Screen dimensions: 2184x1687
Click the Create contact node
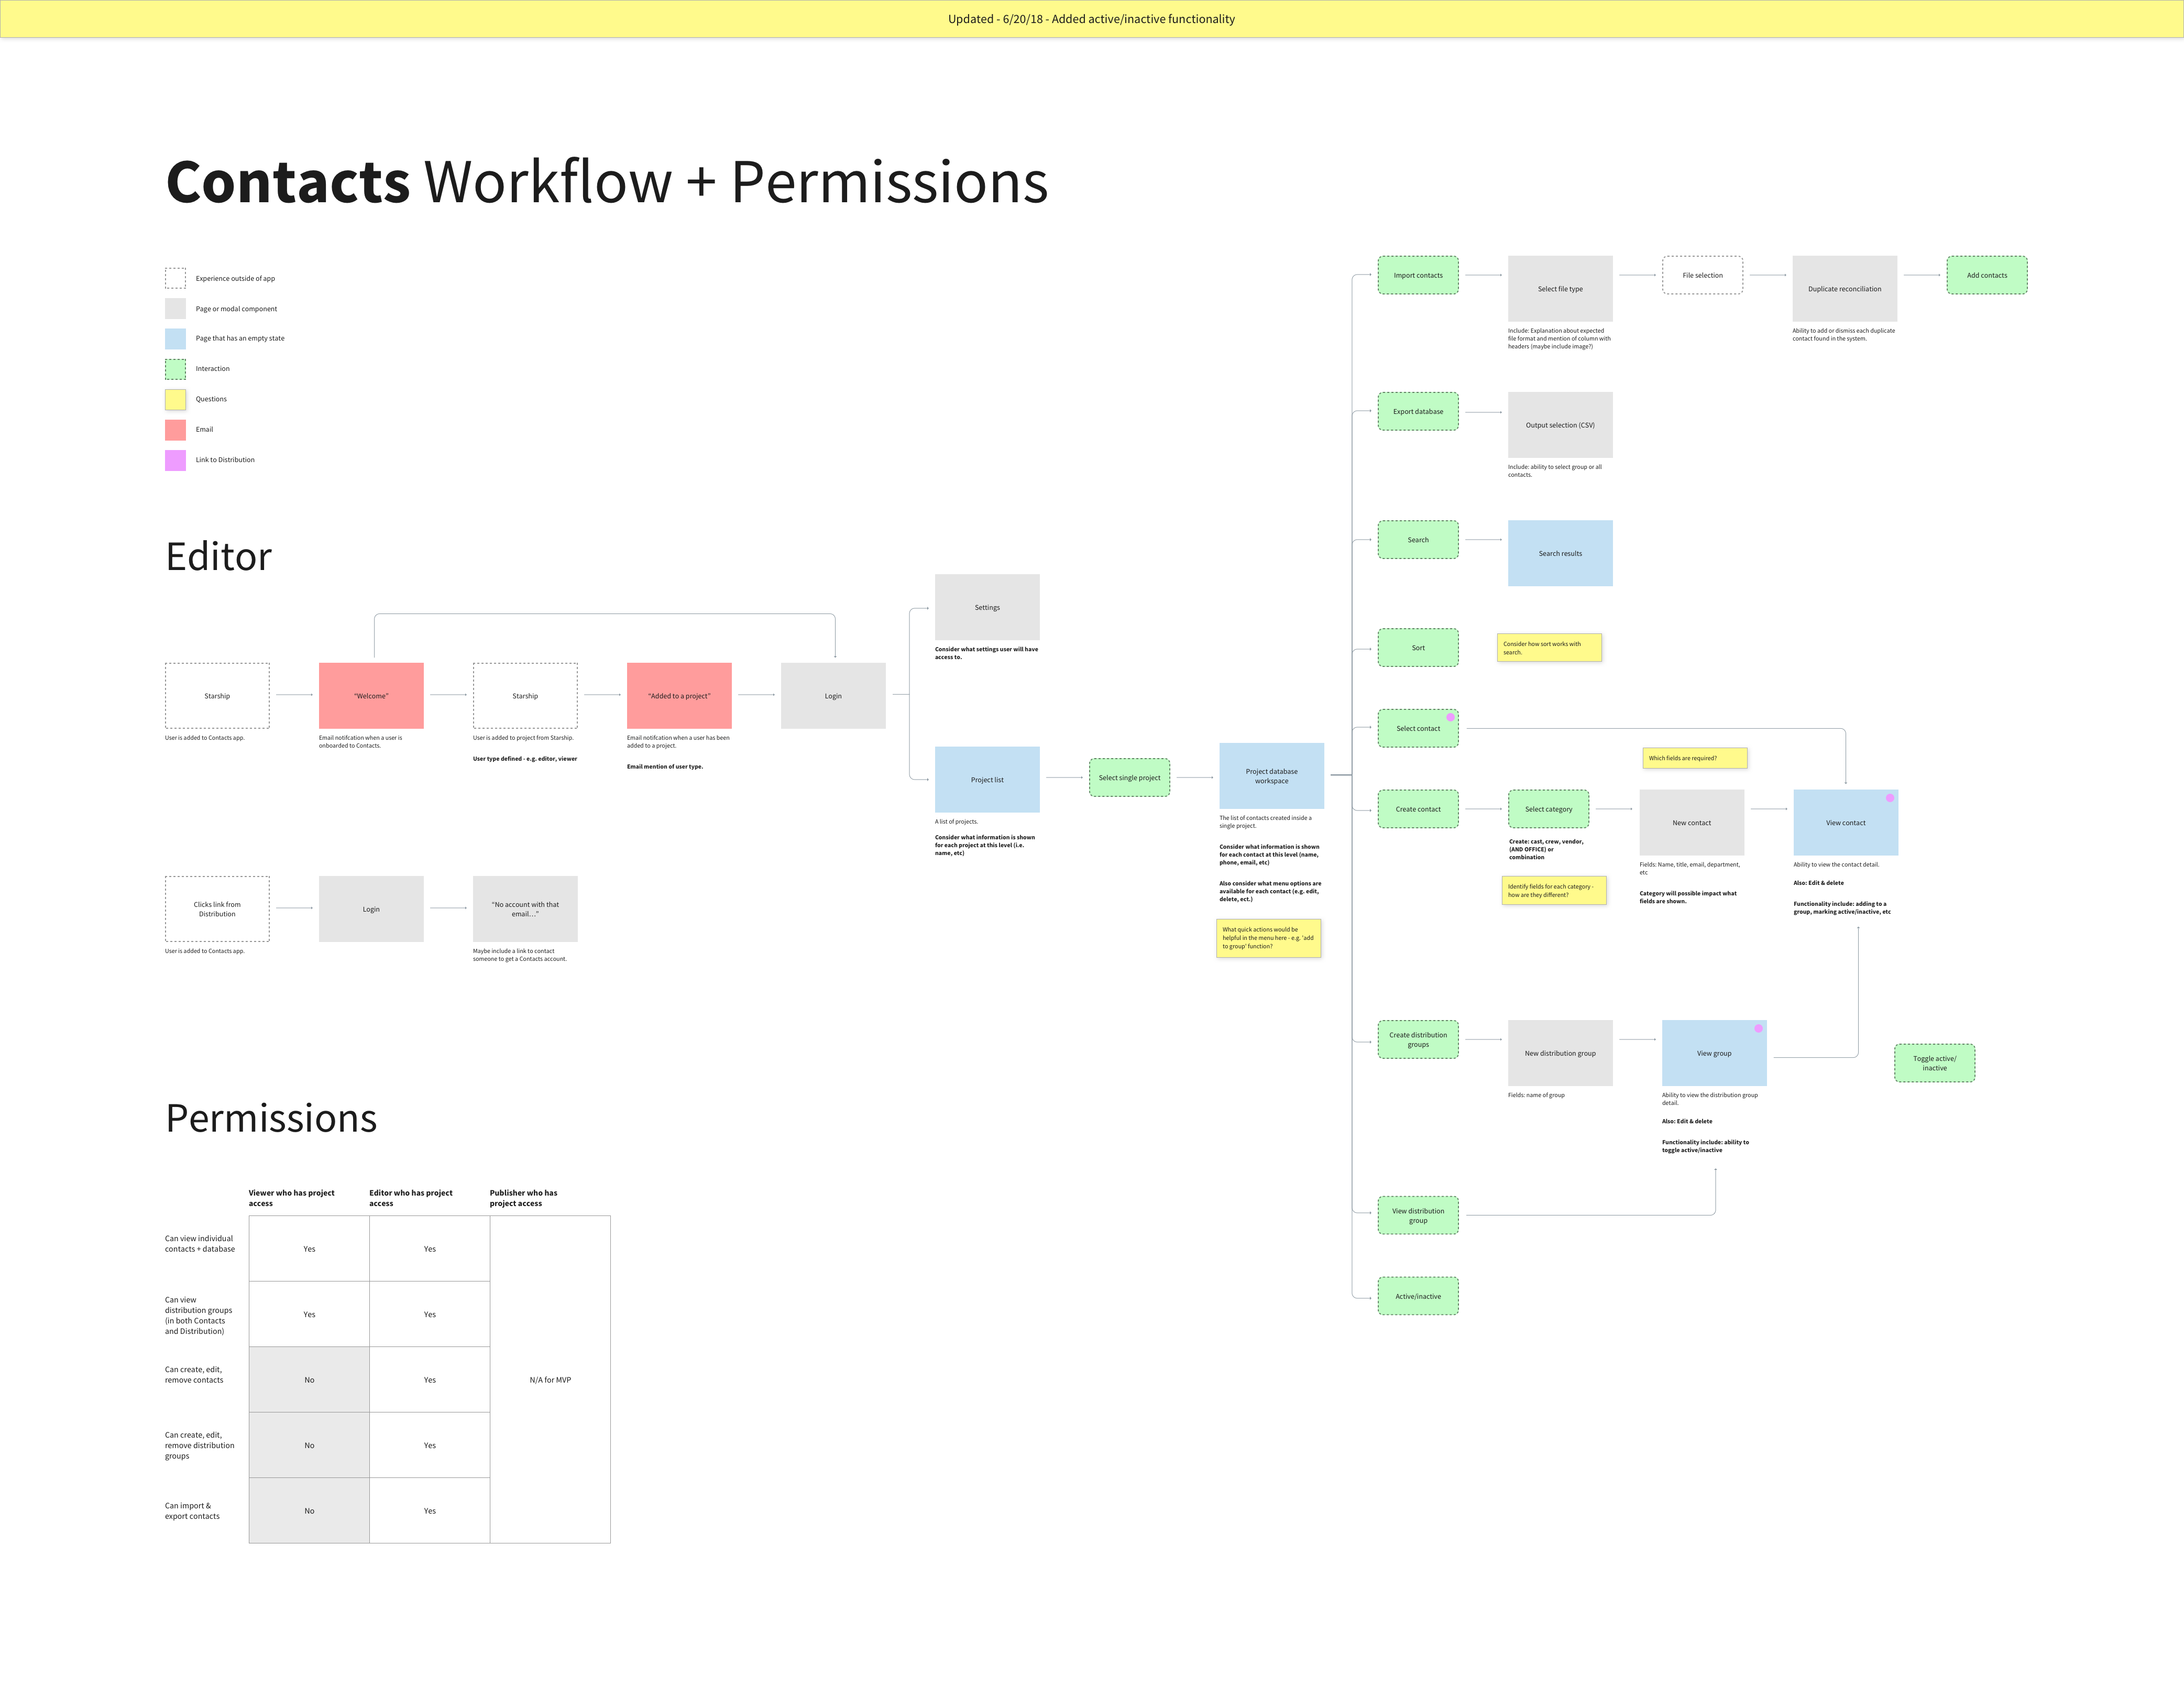1418,808
